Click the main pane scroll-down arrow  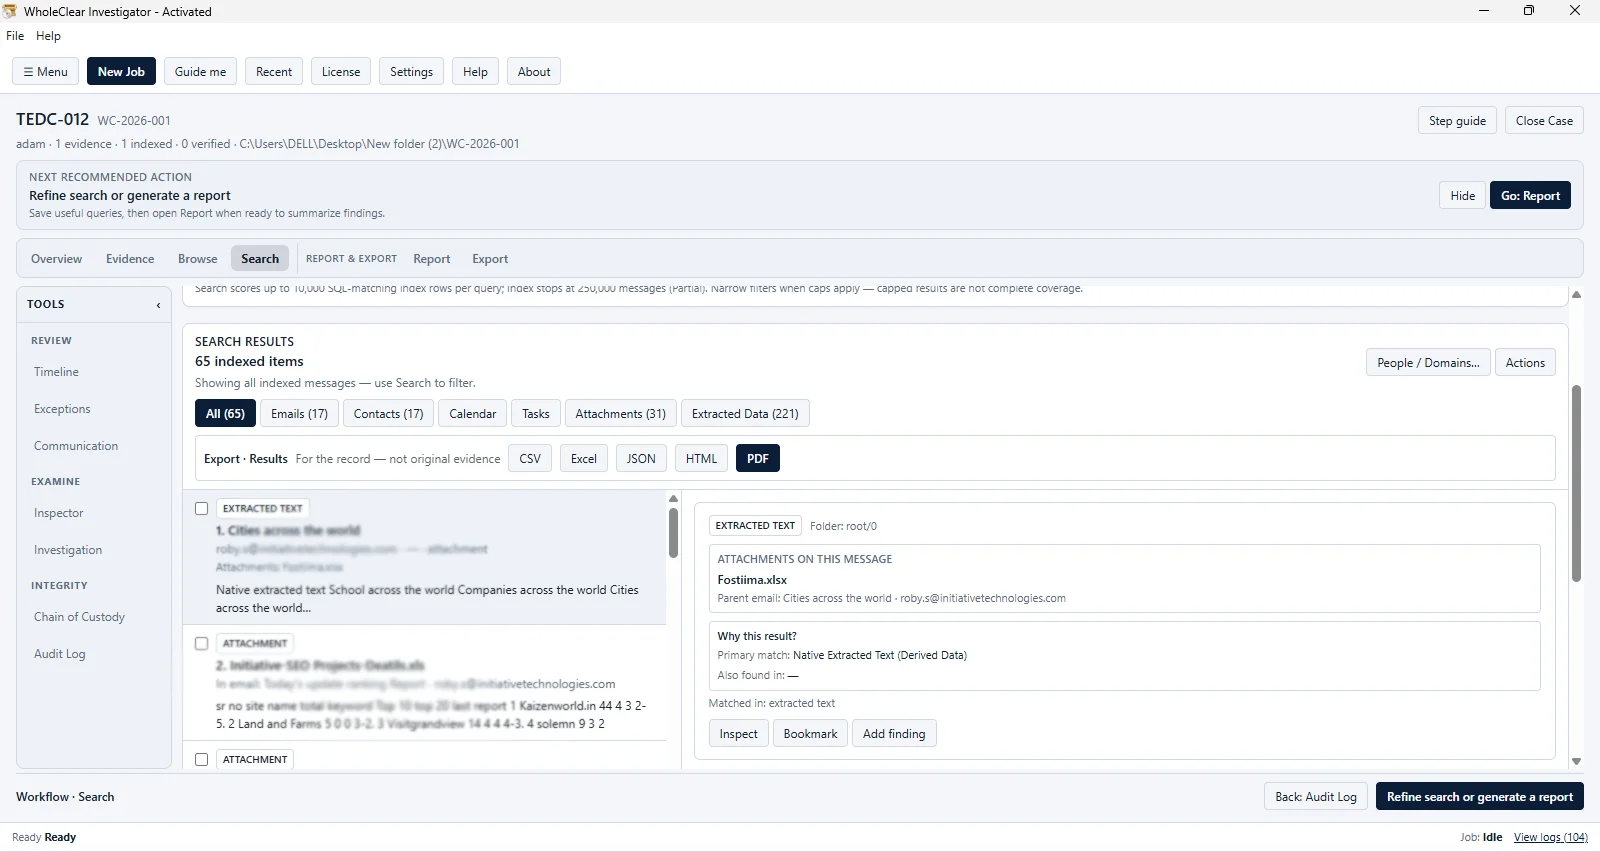1576,762
